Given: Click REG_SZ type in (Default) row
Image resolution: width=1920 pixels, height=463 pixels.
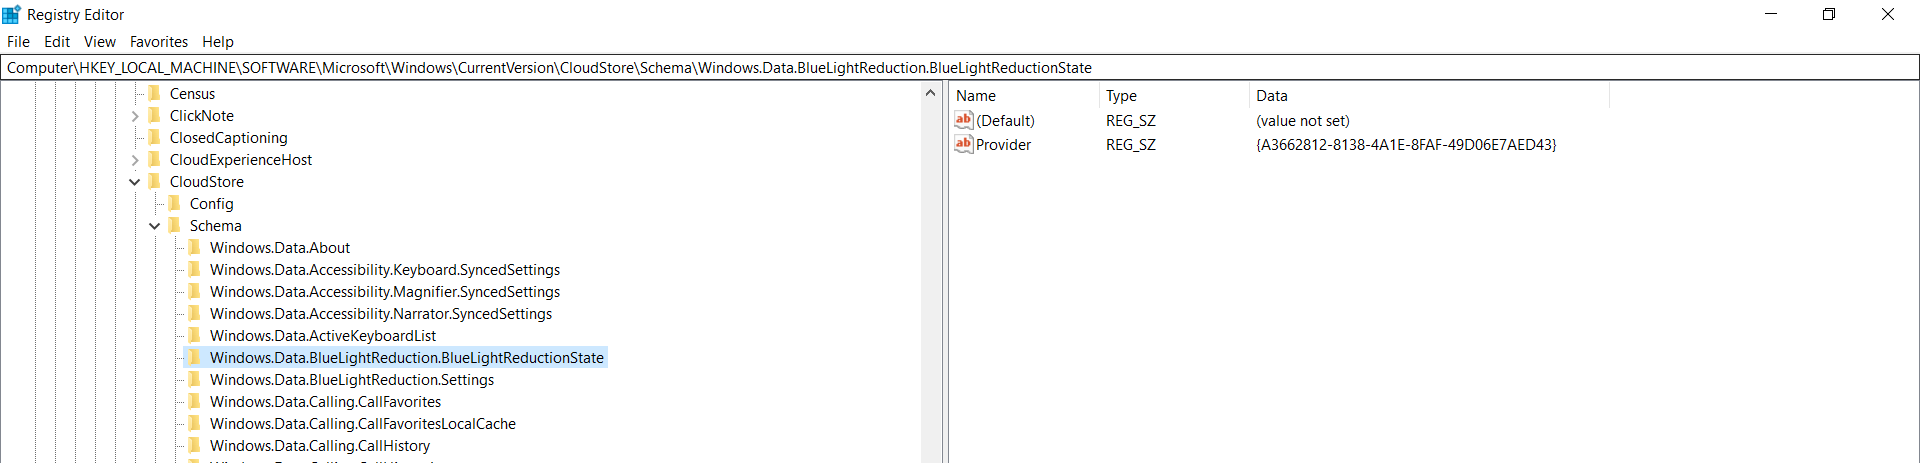Looking at the screenshot, I should (1131, 120).
